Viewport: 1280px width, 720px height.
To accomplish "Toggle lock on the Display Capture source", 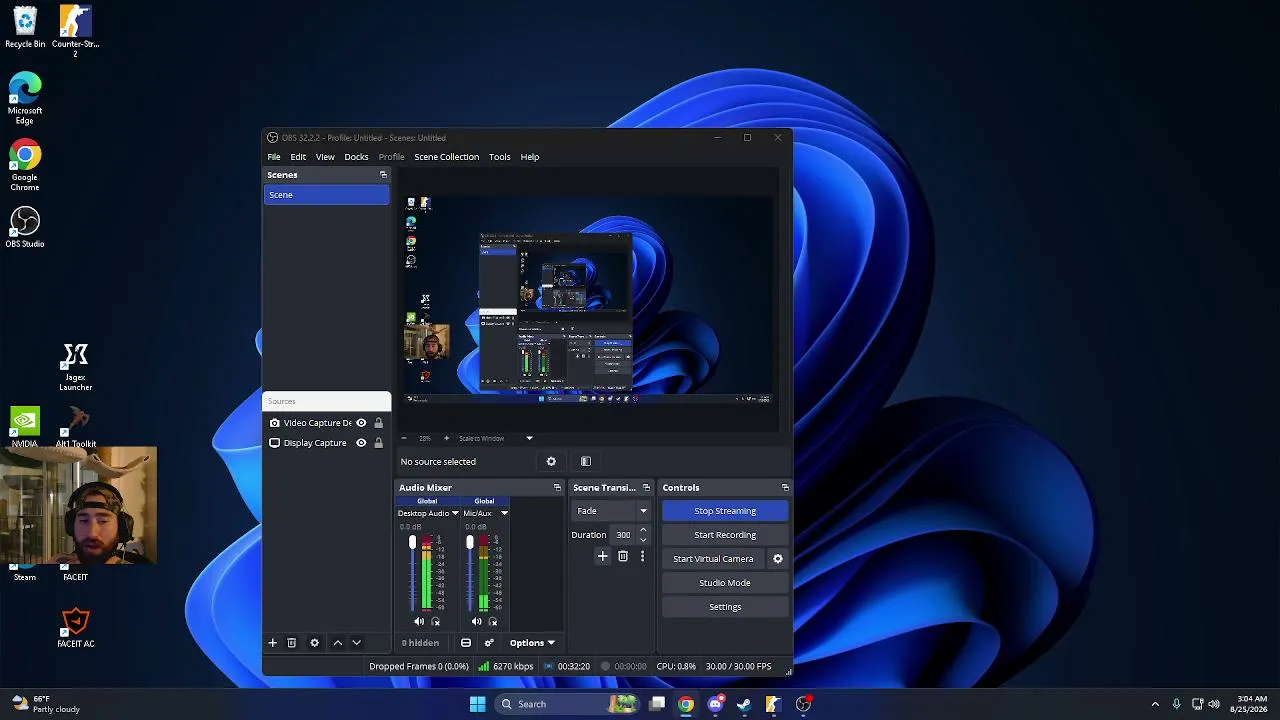I will click(x=378, y=443).
